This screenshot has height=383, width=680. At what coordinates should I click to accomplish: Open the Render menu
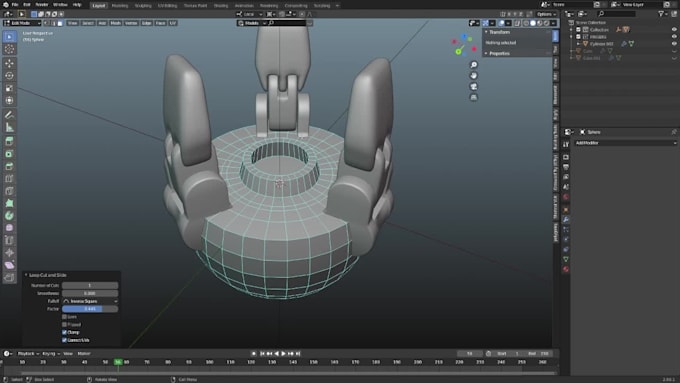click(42, 5)
